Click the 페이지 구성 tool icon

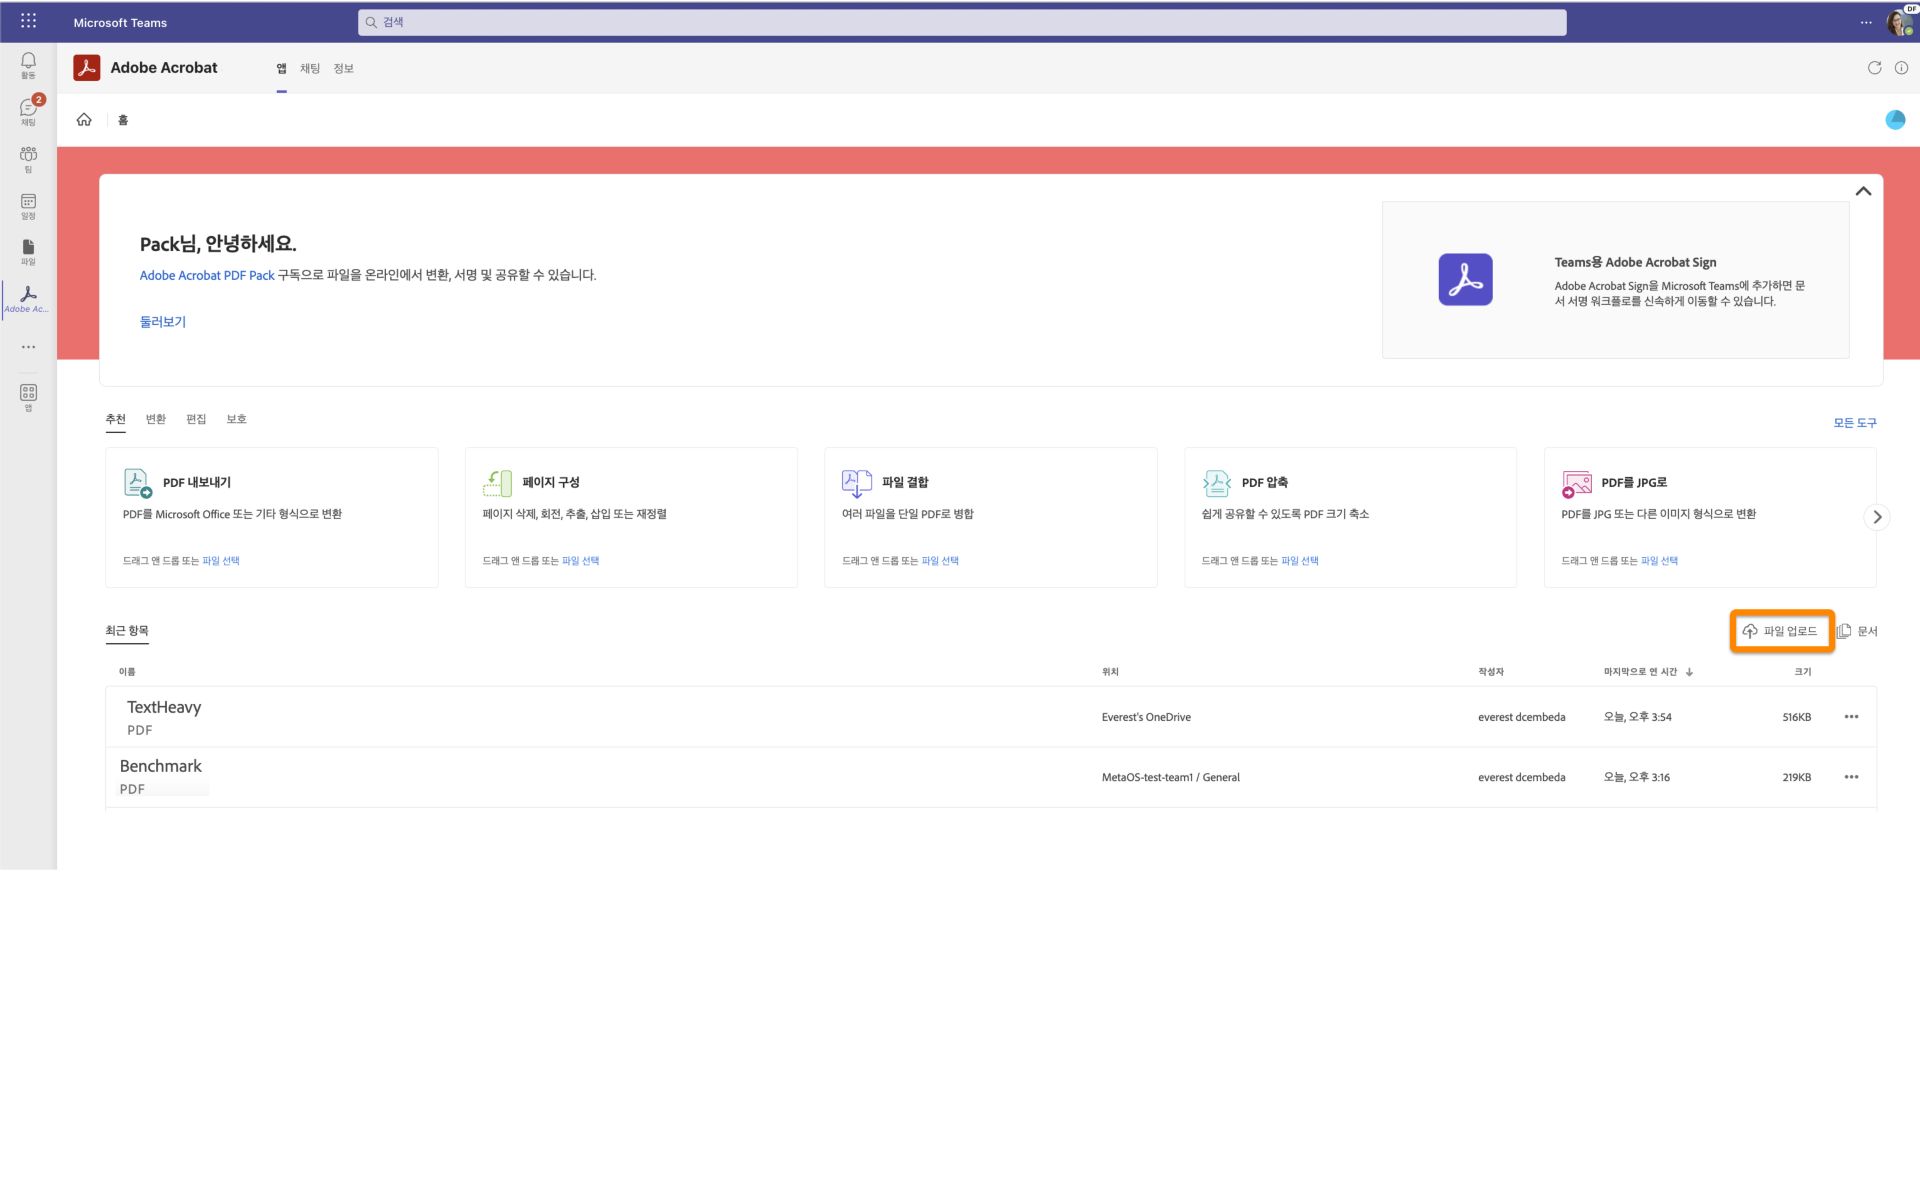(x=497, y=482)
